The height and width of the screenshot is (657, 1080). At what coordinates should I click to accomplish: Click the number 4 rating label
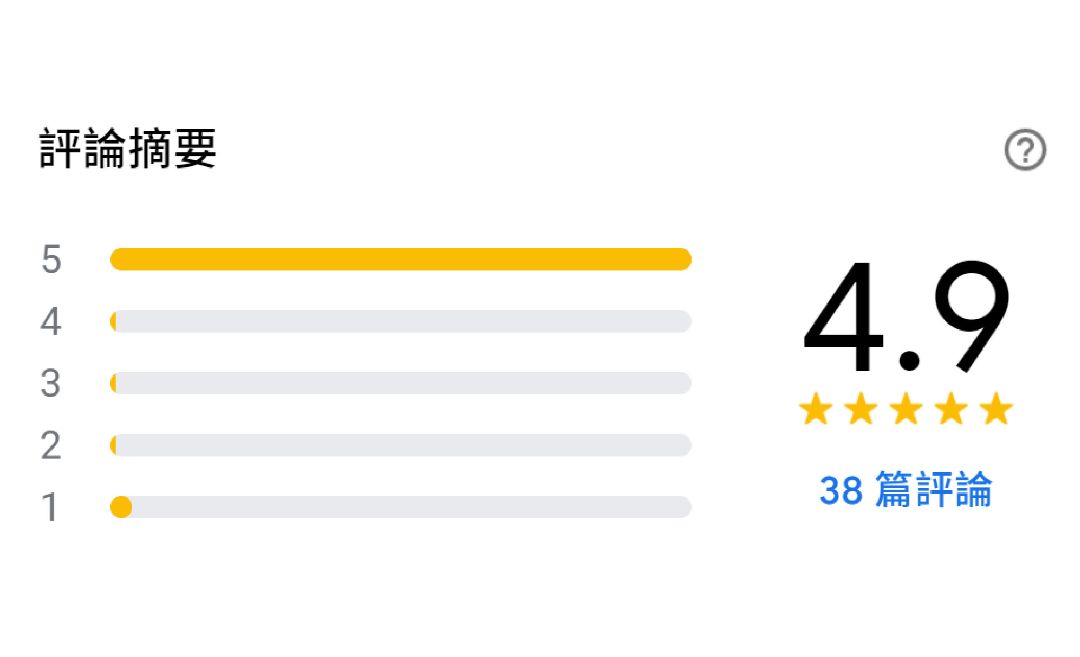pyautogui.click(x=51, y=322)
